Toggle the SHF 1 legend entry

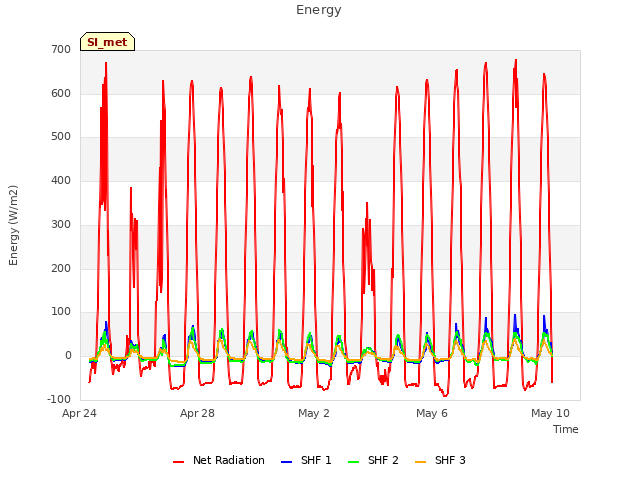306,460
